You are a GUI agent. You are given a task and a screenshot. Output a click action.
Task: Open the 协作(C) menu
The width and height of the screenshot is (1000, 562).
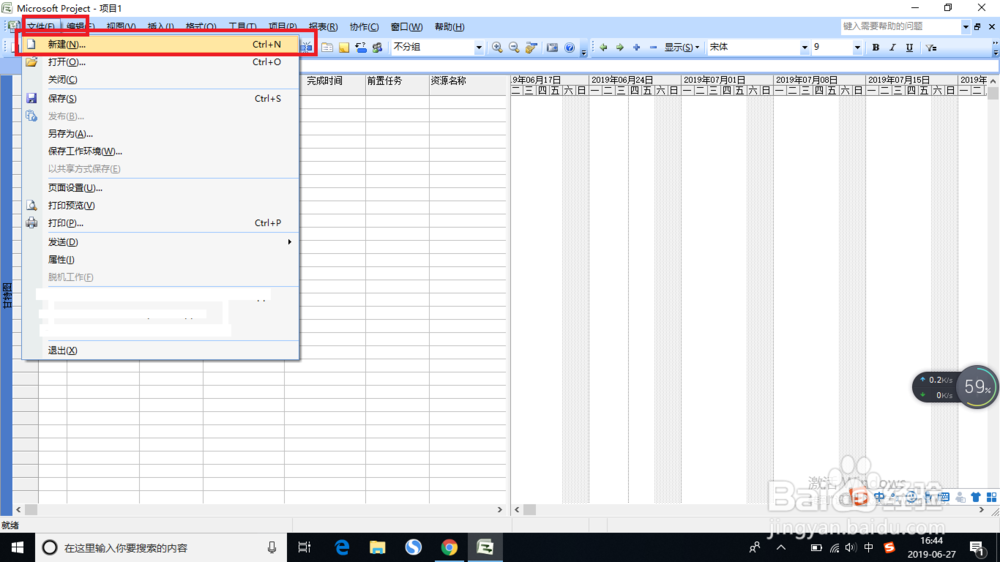364,27
